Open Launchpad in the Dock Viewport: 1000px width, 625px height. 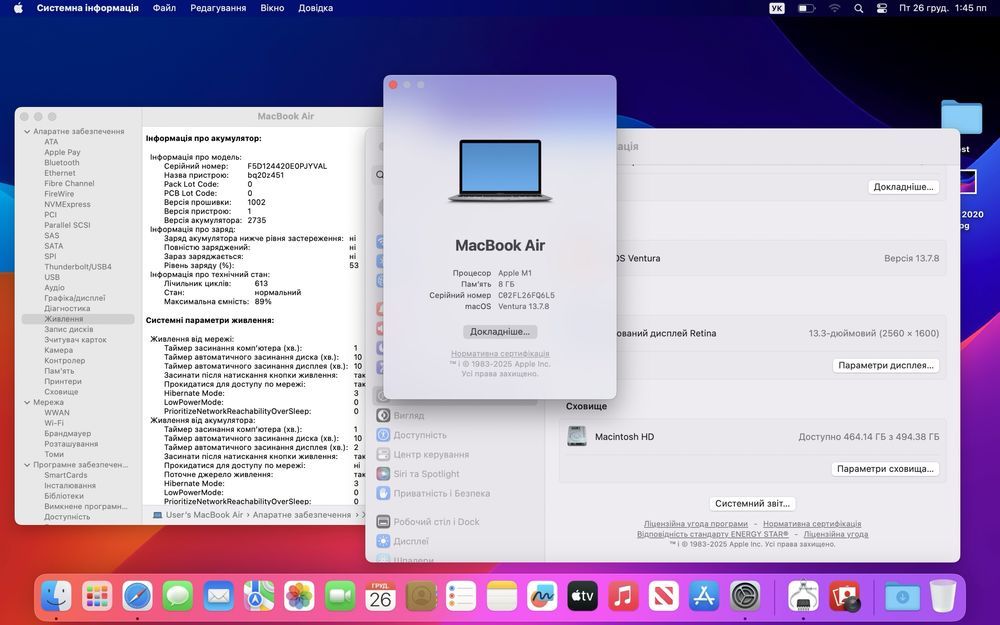(97, 596)
